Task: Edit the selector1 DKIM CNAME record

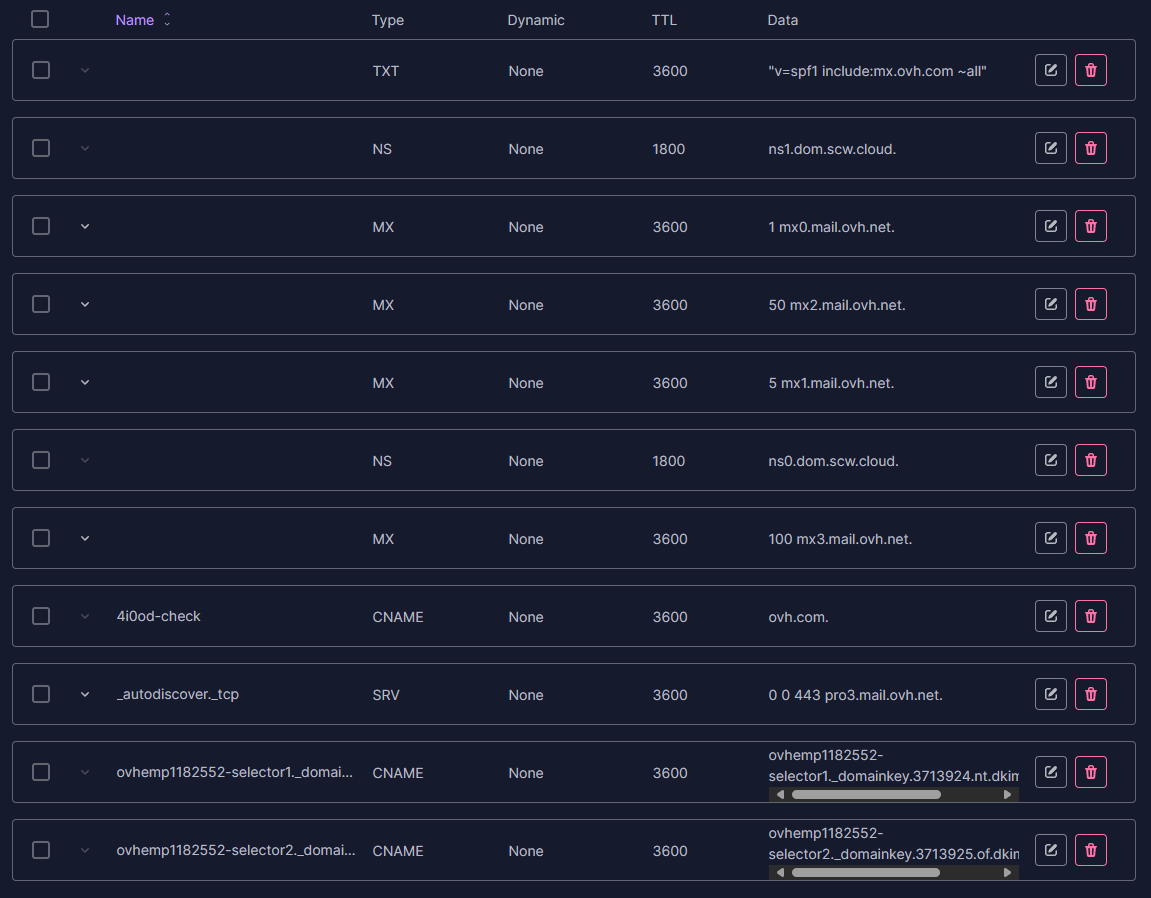Action: [x=1050, y=772]
